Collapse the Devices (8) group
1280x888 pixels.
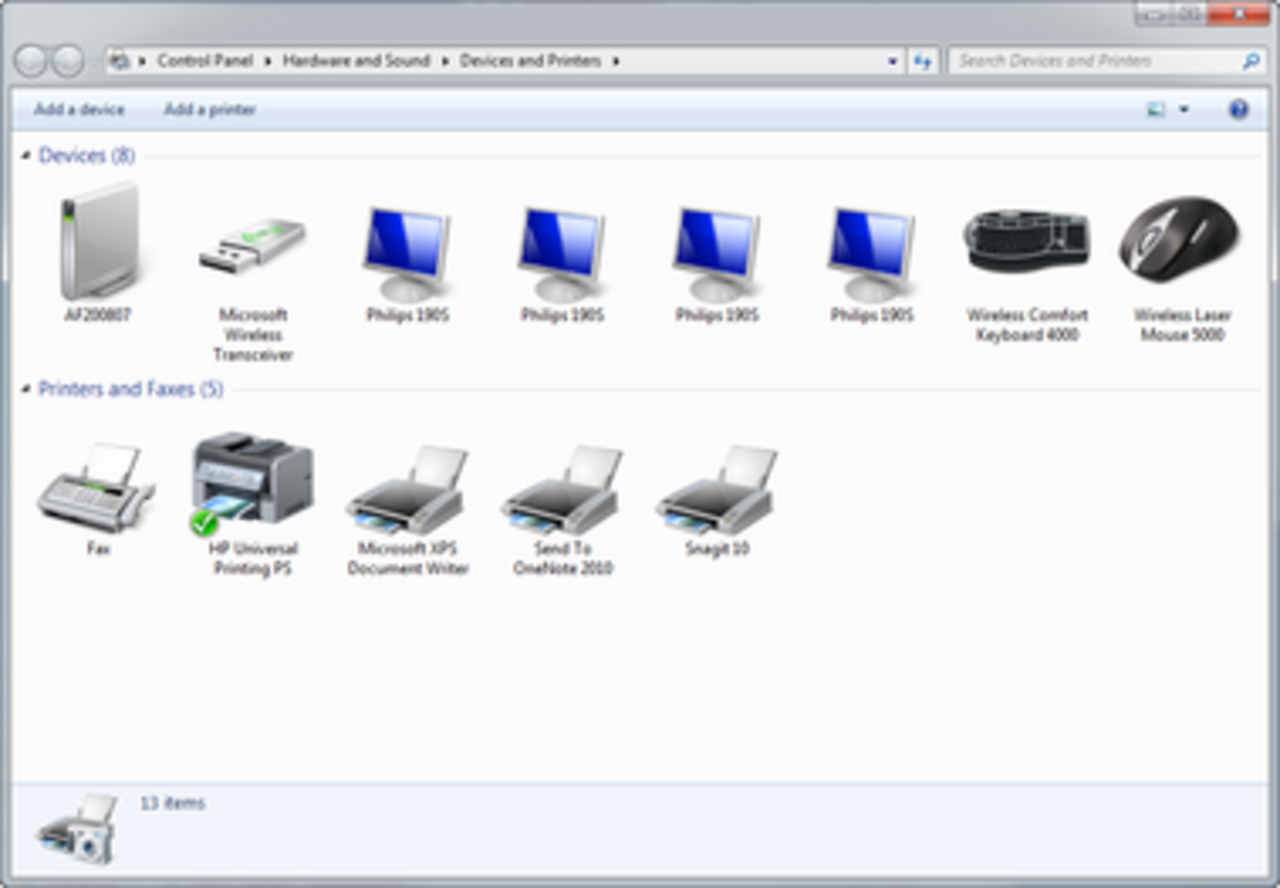tap(25, 156)
